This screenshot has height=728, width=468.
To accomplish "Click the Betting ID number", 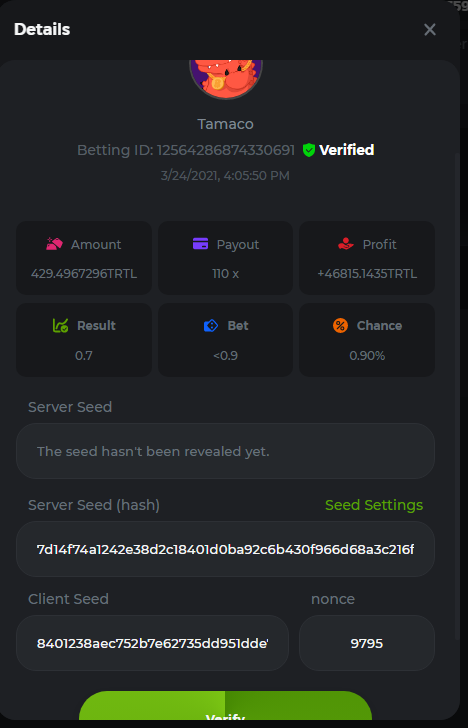I will point(226,150).
